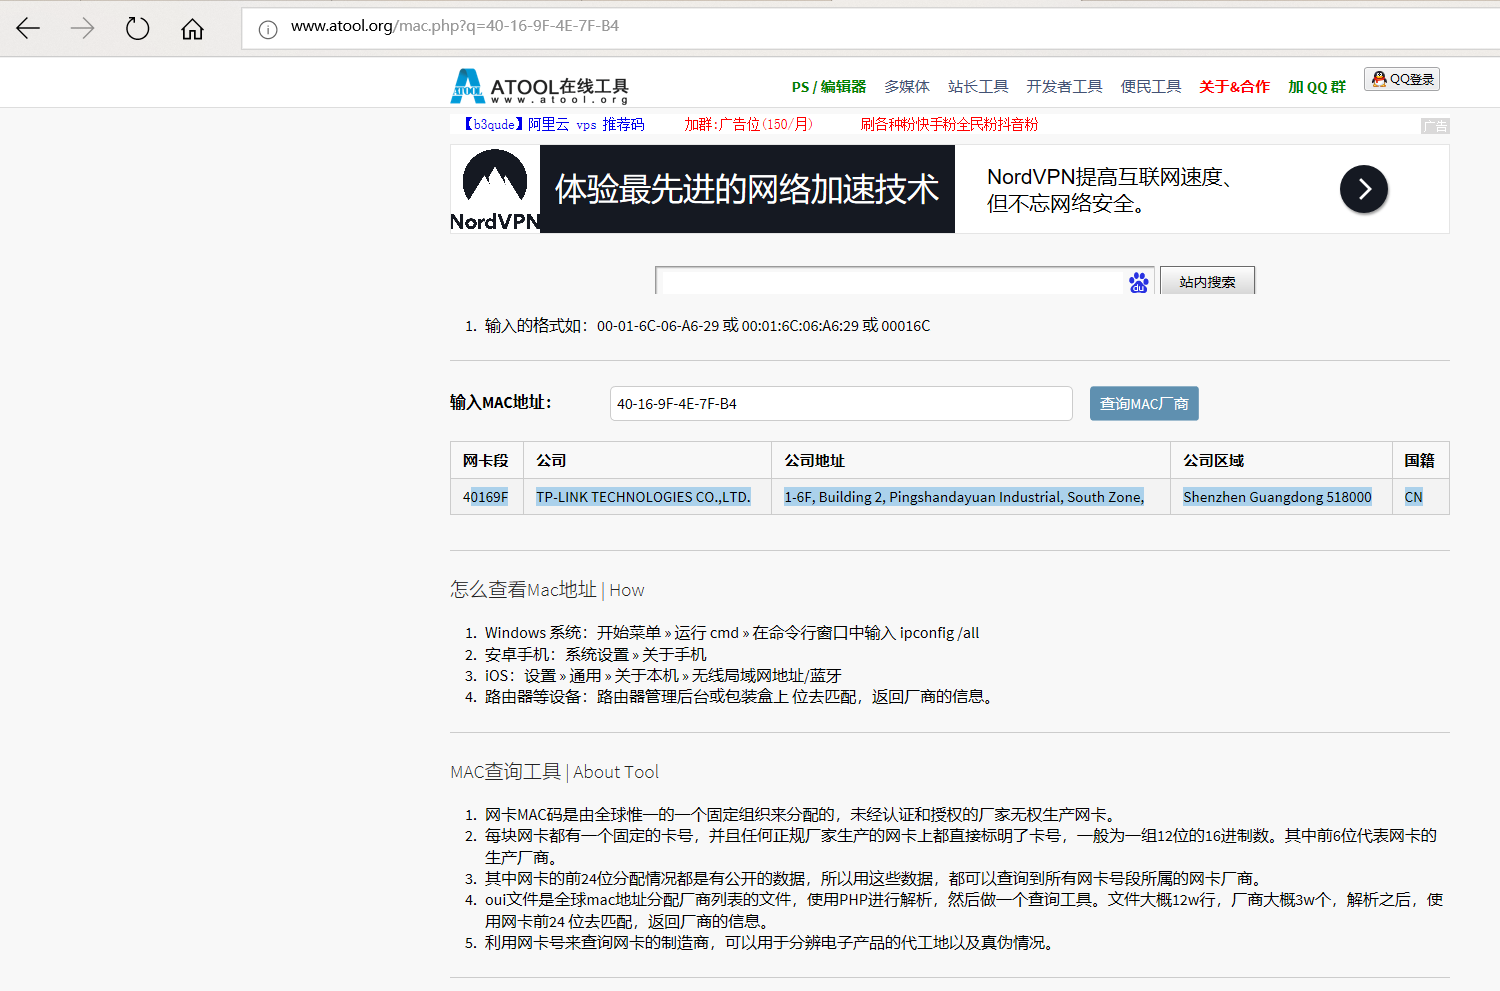This screenshot has width=1500, height=991.
Task: Open the browser home page icon
Action: click(x=192, y=29)
